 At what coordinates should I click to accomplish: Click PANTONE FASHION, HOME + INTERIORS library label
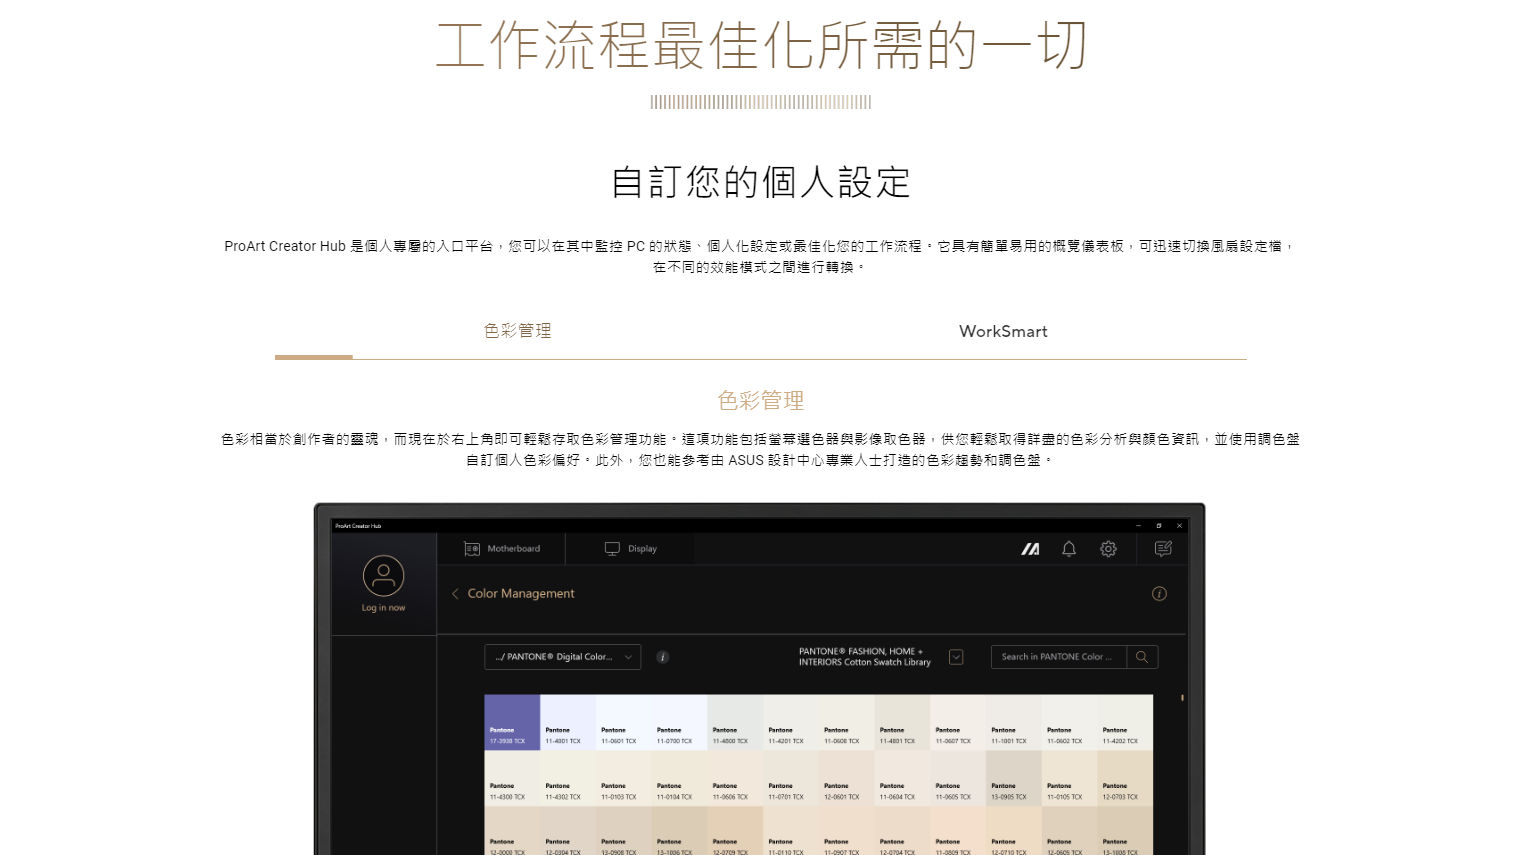(865, 657)
